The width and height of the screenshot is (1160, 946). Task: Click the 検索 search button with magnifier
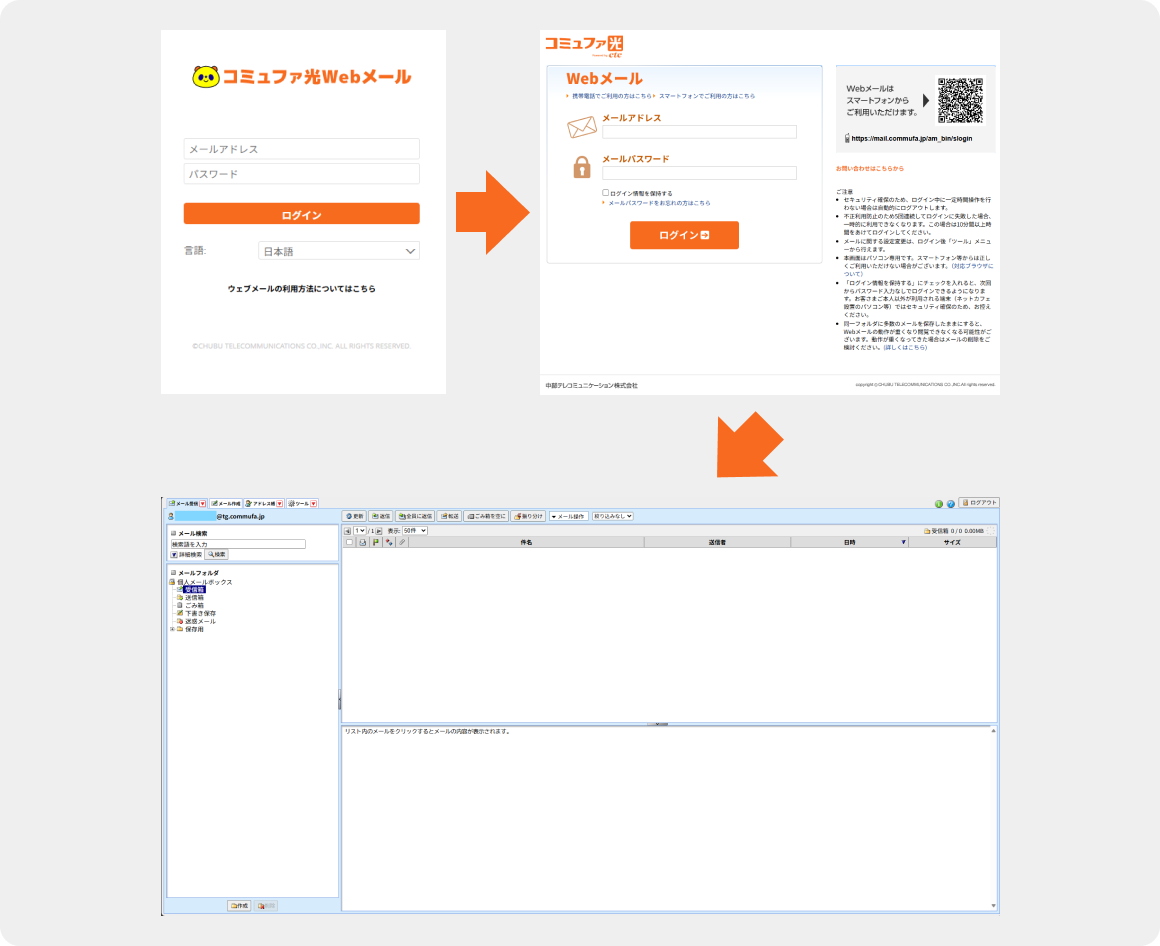217,554
